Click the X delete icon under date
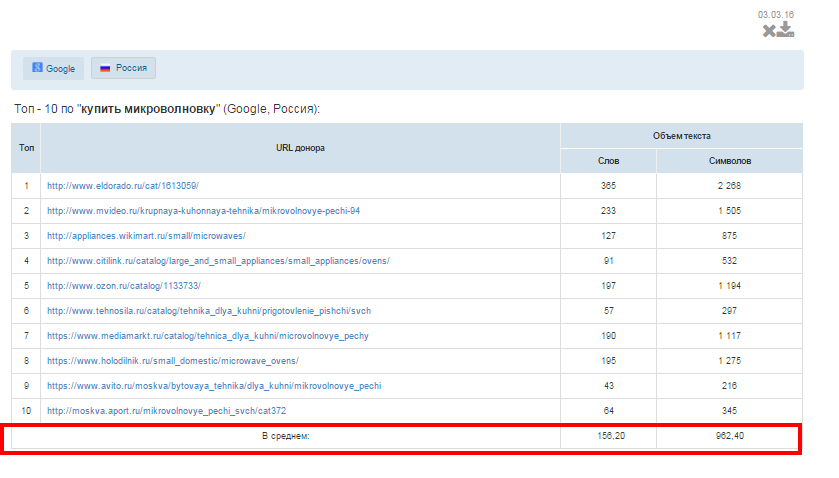The width and height of the screenshot is (839, 478). coord(769,31)
